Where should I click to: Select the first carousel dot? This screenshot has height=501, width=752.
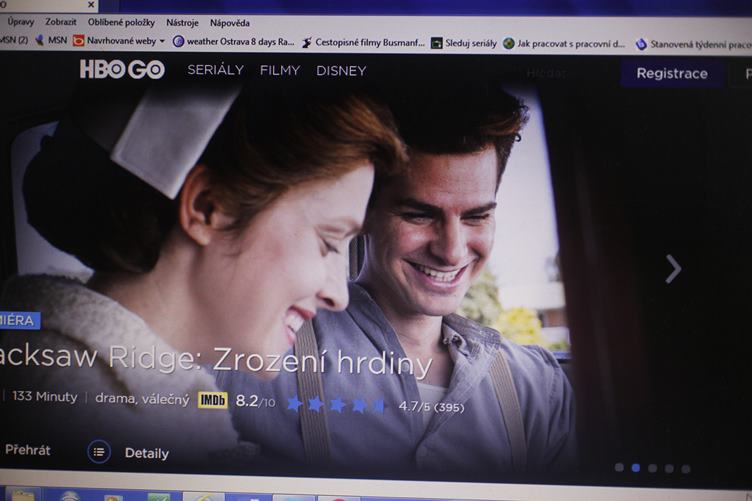point(619,467)
